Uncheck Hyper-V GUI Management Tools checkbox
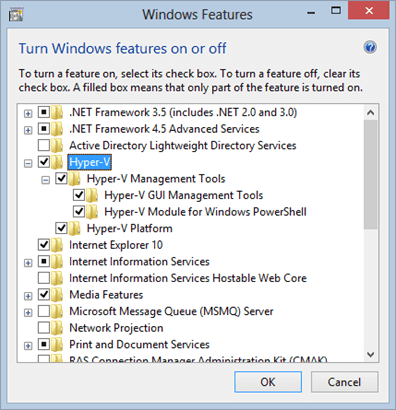 pyautogui.click(x=79, y=195)
